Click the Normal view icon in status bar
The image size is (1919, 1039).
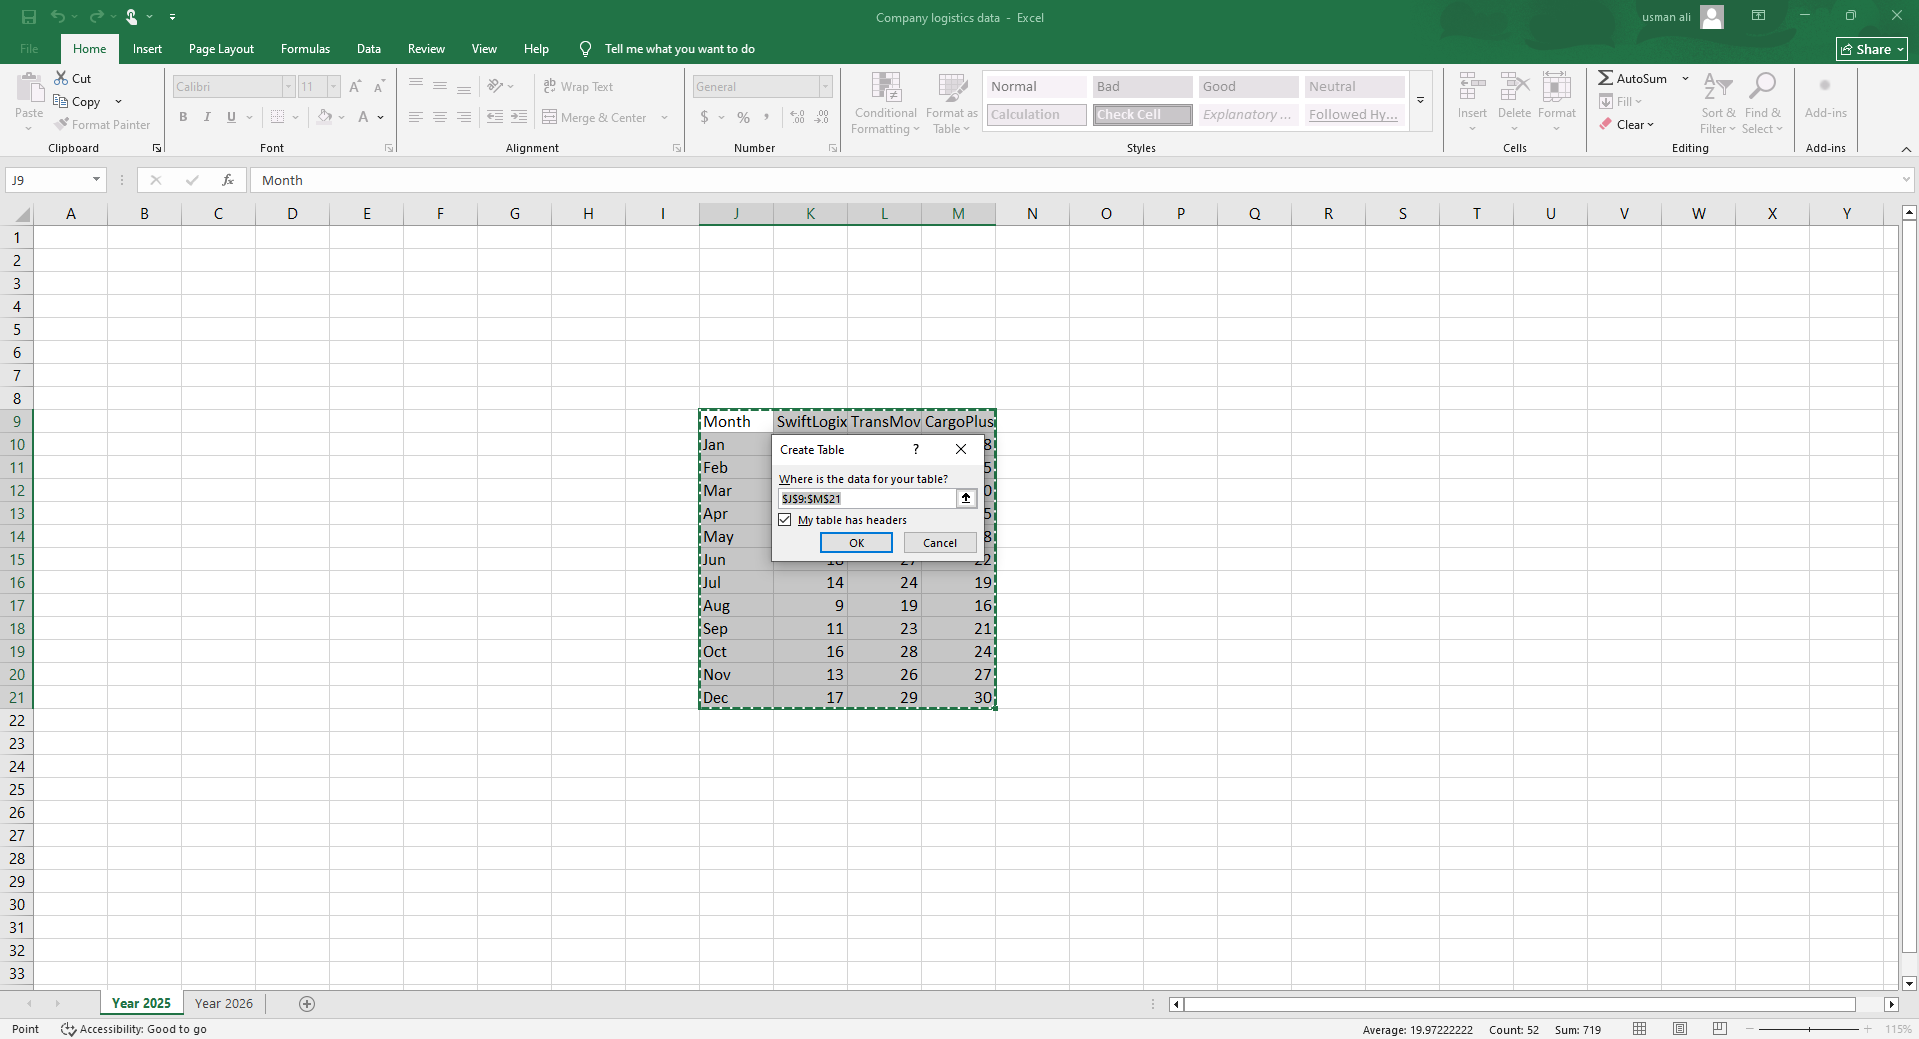1640,1029
